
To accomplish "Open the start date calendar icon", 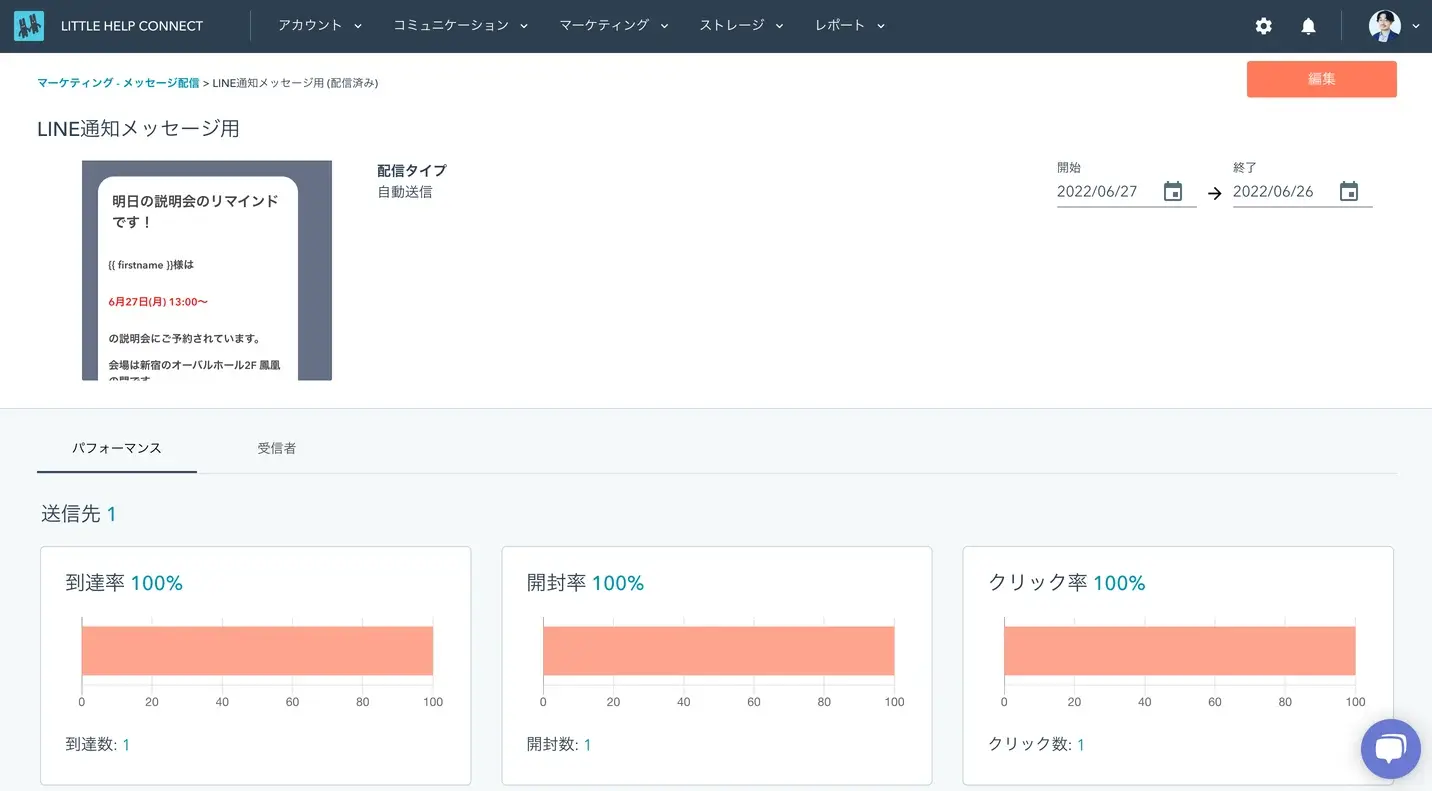I will click(x=1173, y=192).
